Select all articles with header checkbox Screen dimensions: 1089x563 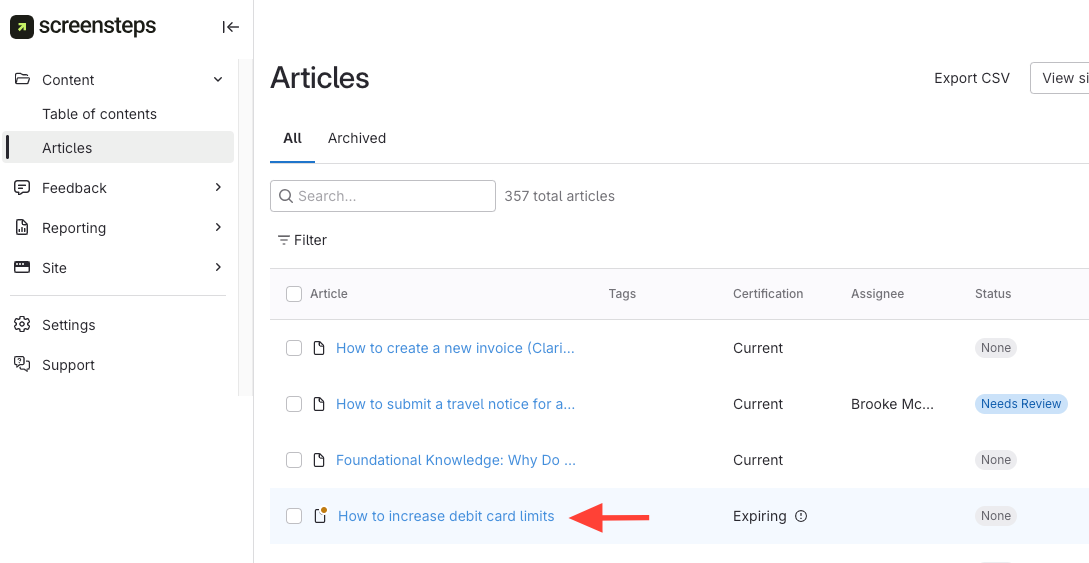[x=294, y=294]
